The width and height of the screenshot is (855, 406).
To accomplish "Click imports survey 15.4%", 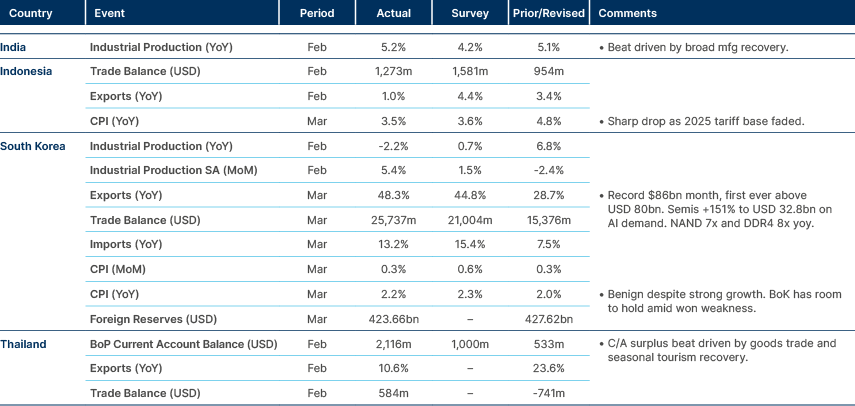I will pos(470,245).
